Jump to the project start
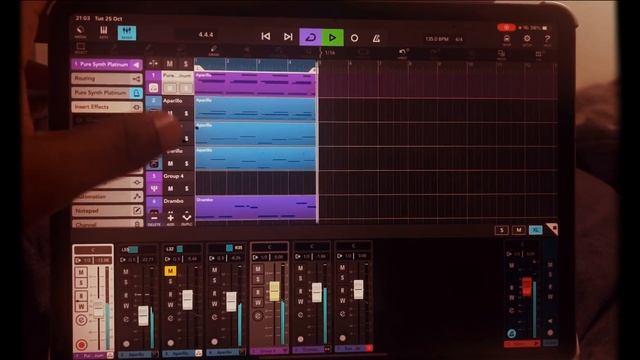The width and height of the screenshot is (640, 360). (x=266, y=36)
